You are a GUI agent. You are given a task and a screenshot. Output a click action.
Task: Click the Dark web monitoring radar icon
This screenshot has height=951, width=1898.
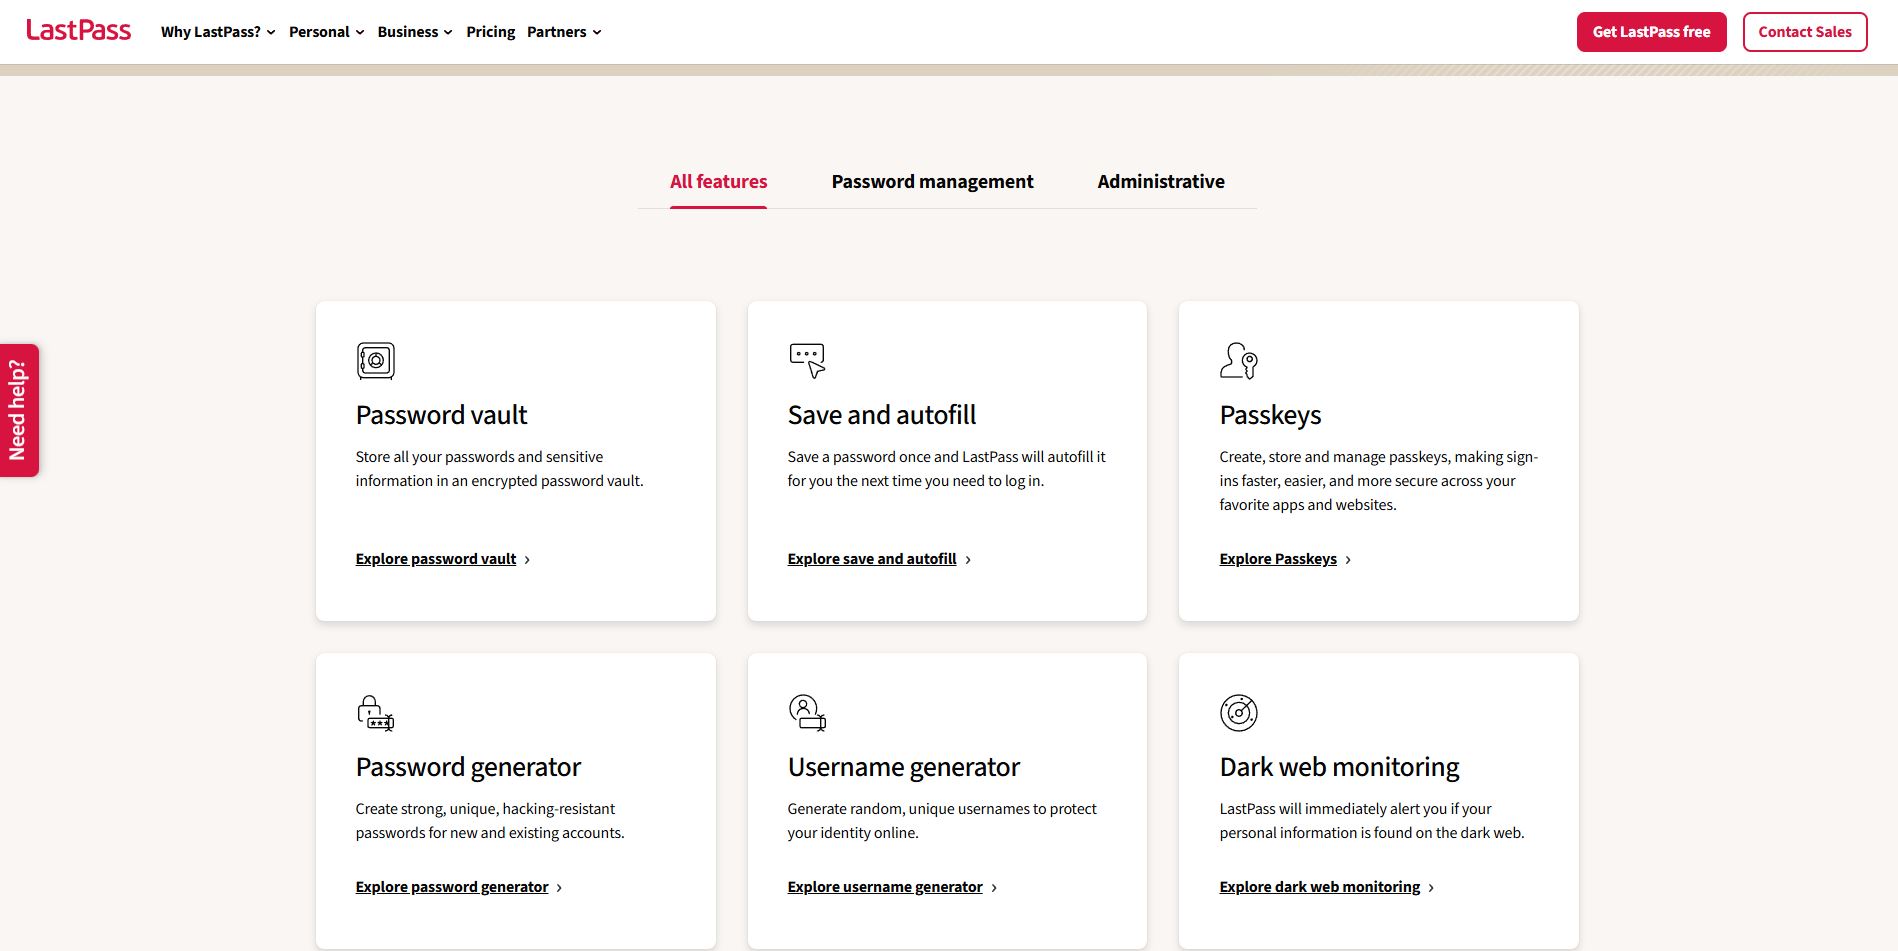[1239, 713]
